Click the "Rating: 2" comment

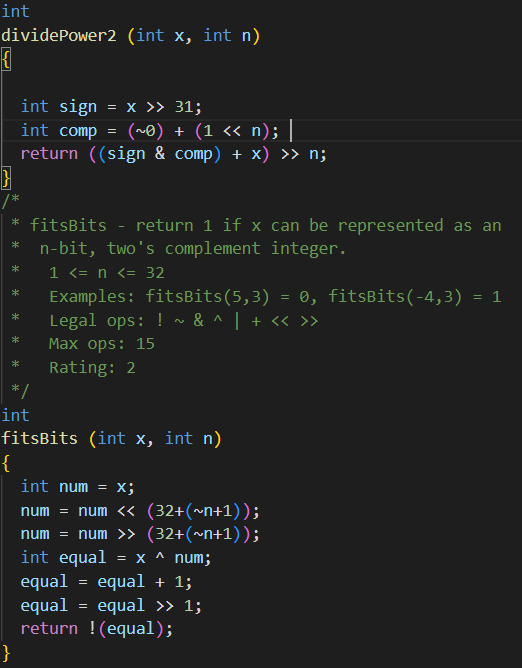point(92,368)
